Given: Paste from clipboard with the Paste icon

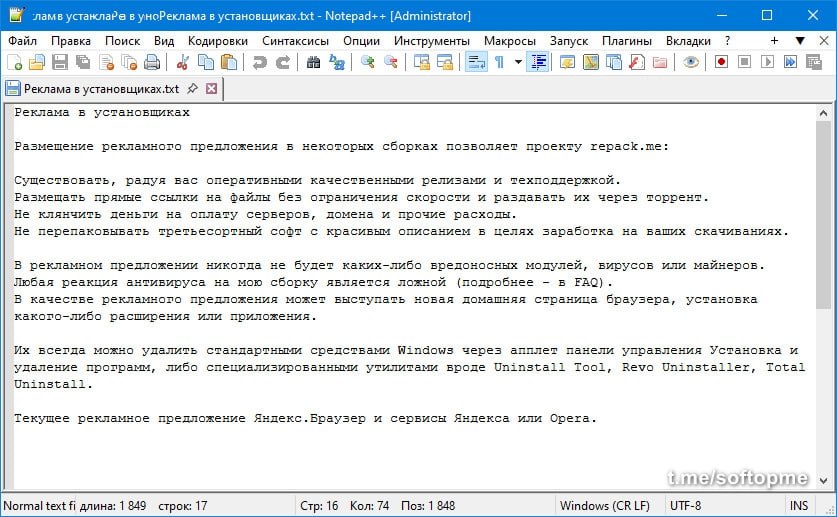Looking at the screenshot, I should point(229,62).
